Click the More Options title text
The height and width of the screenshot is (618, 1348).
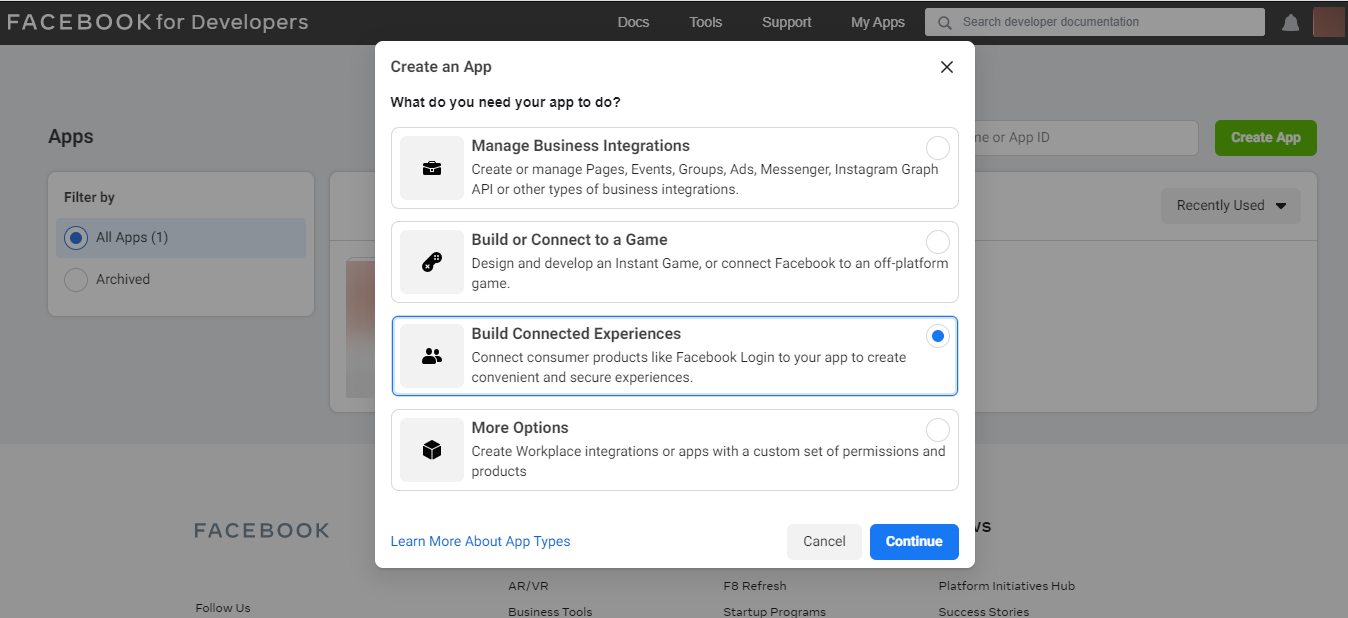coord(520,428)
